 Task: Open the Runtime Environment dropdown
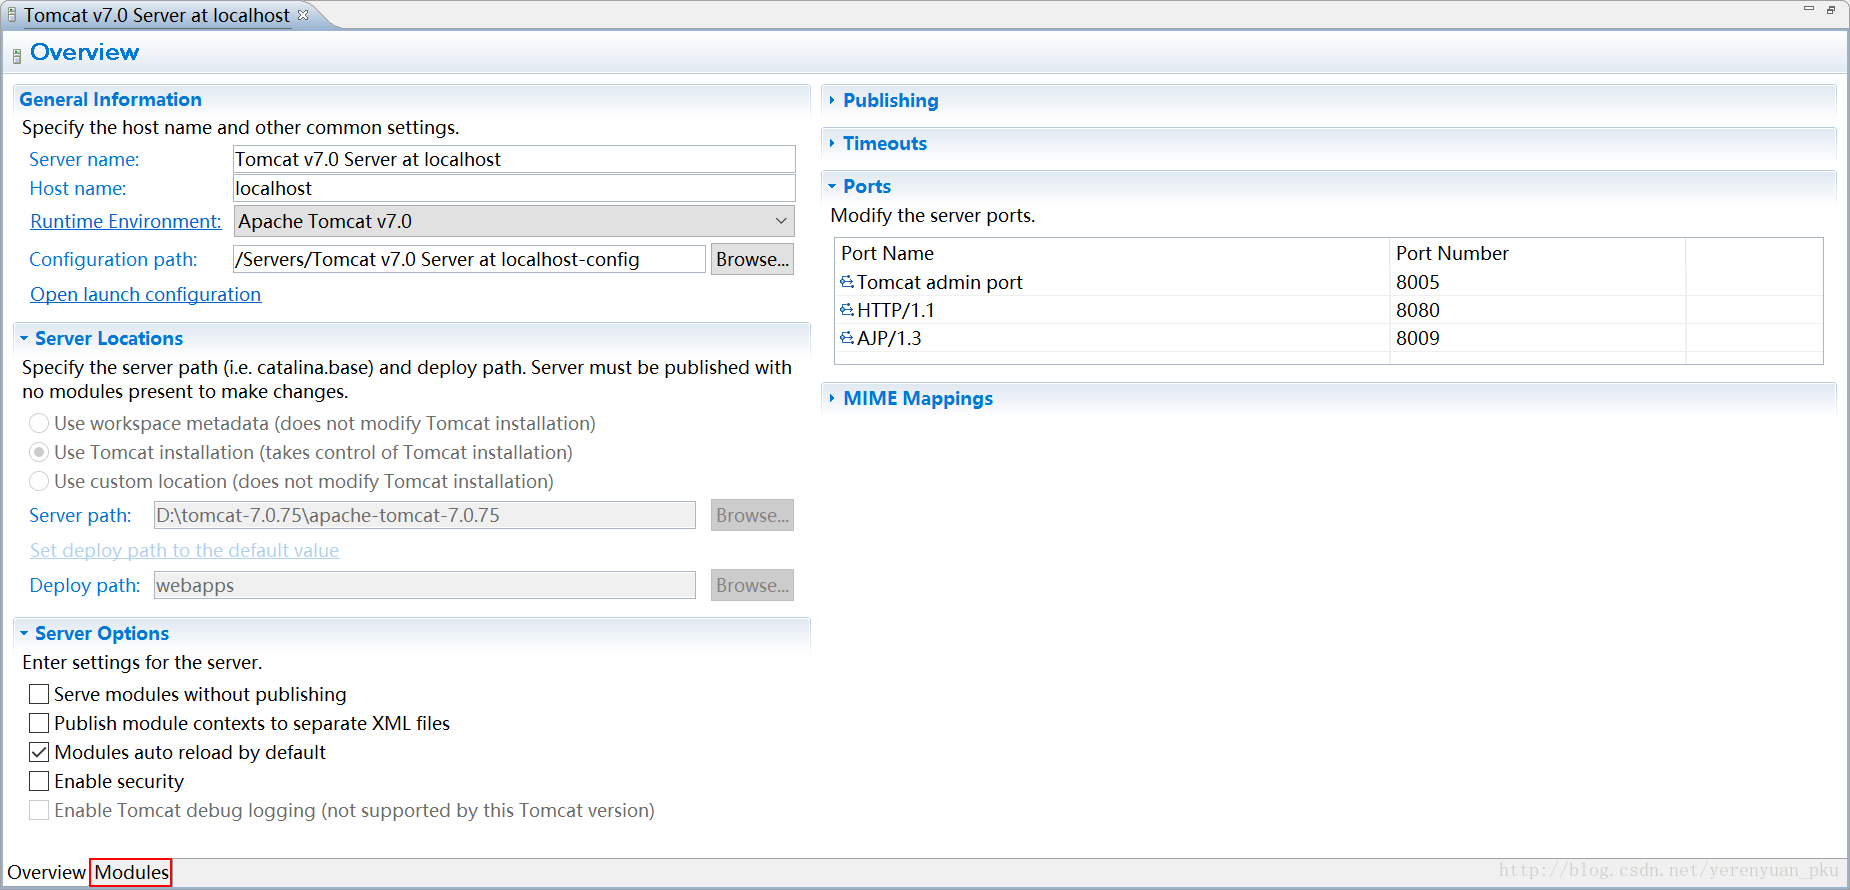514,221
